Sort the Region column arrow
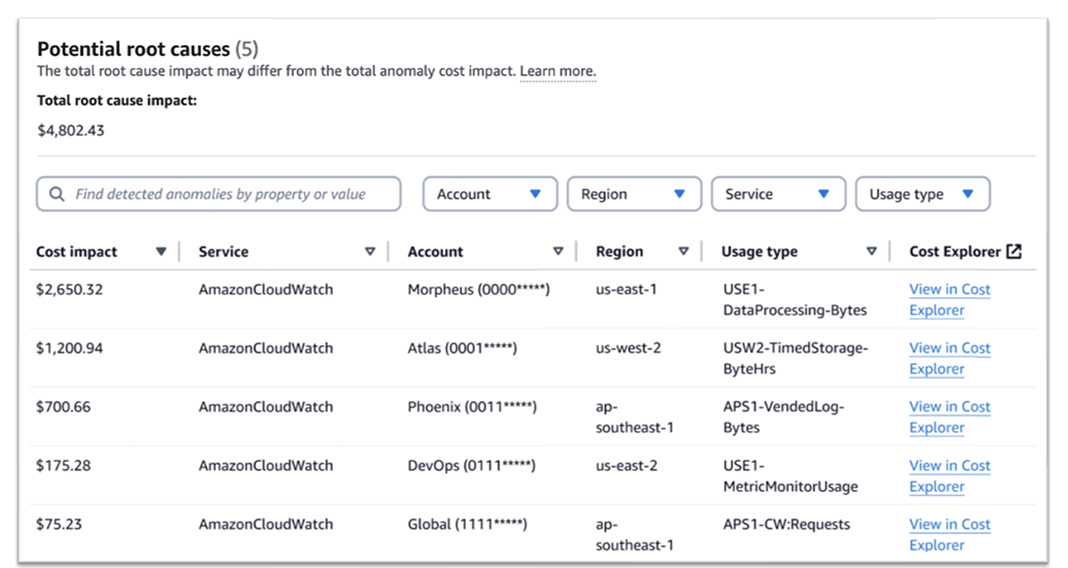 pyautogui.click(x=683, y=251)
